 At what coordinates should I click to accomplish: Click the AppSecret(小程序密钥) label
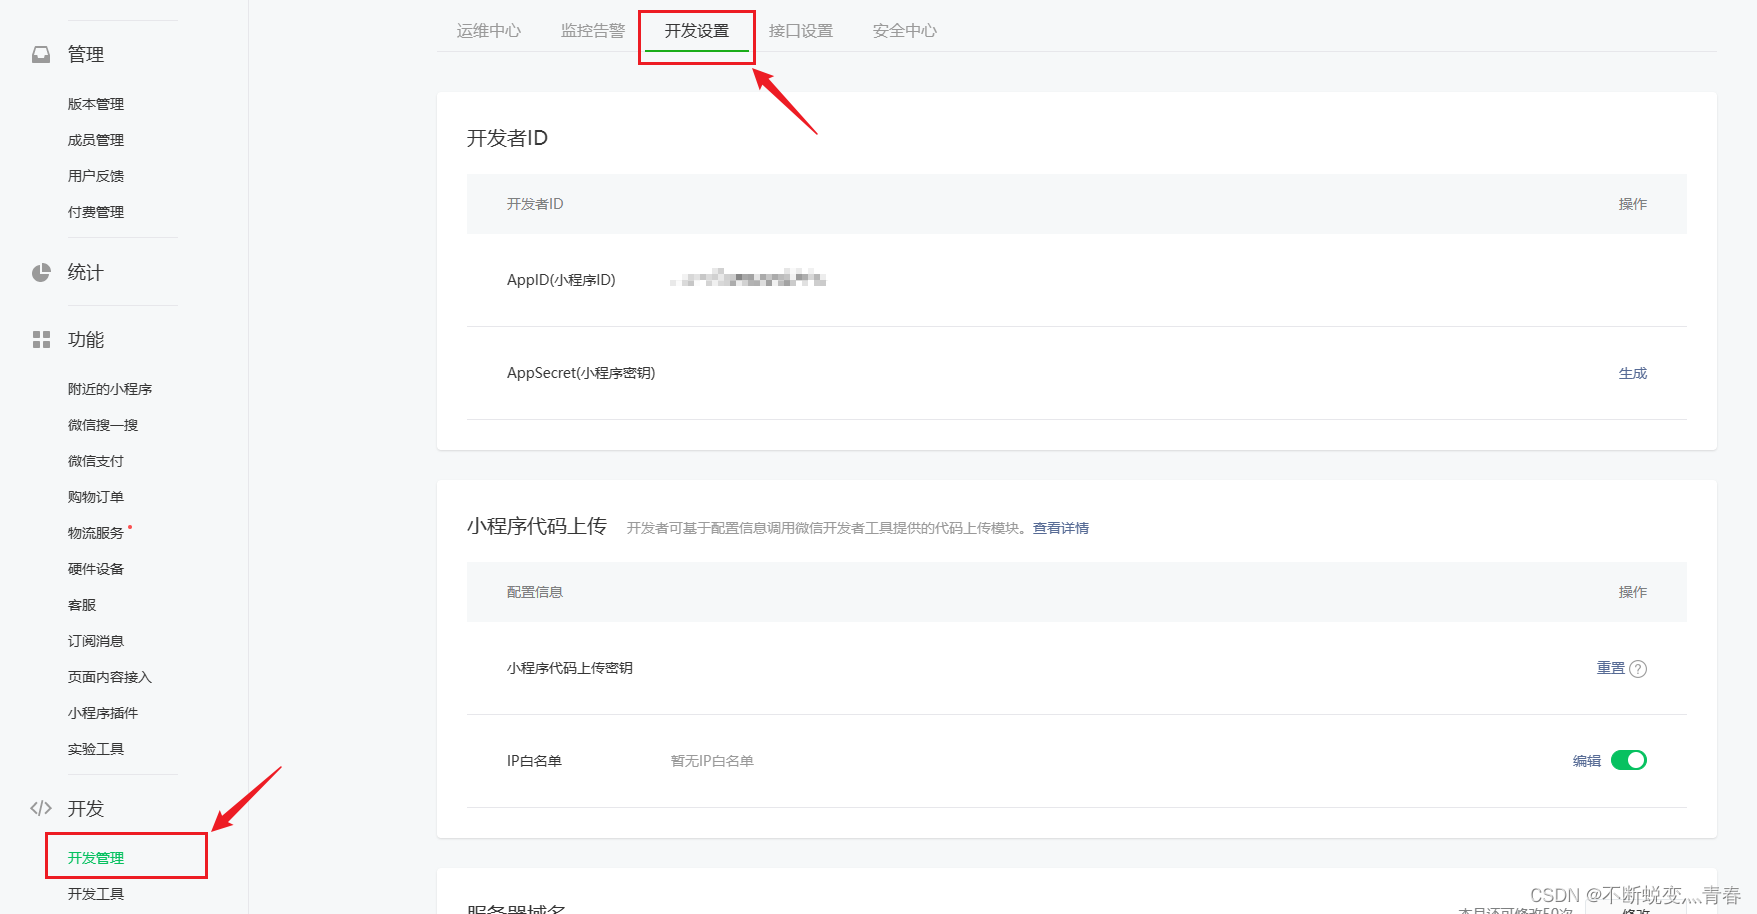581,373
